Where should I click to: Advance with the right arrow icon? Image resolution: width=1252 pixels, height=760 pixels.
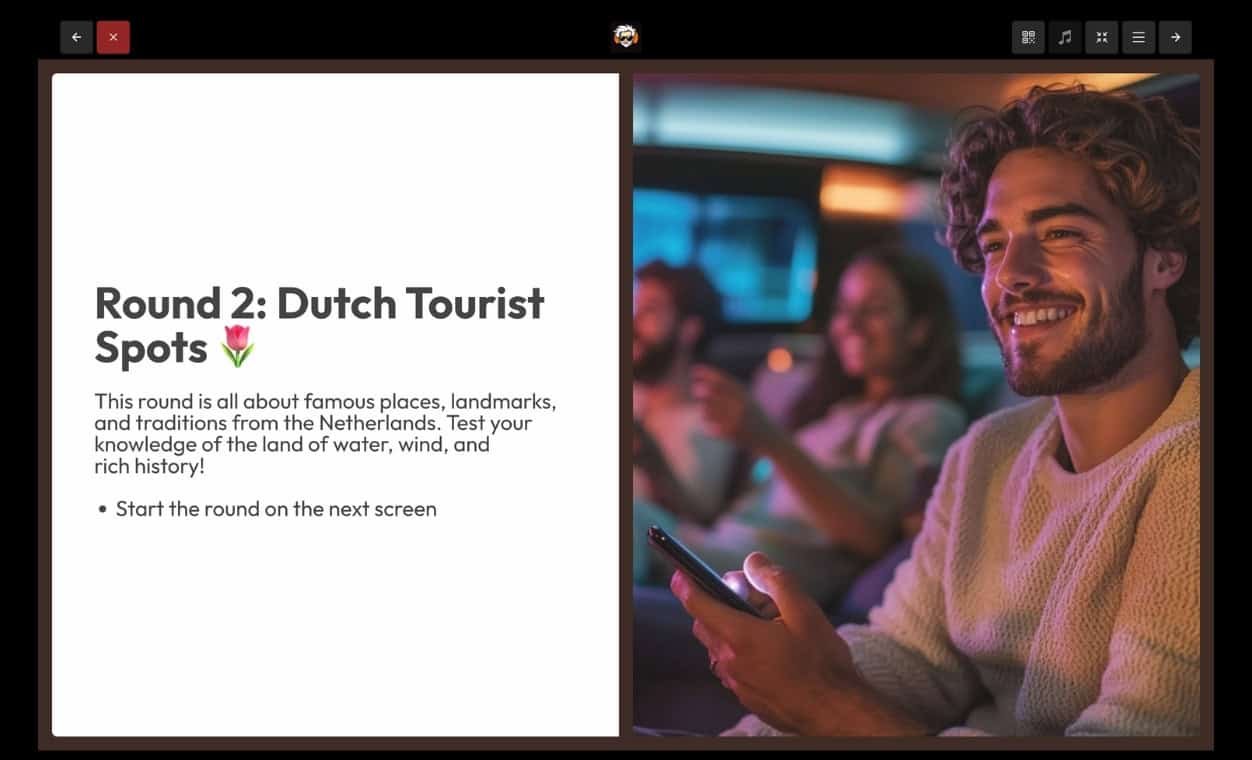[1175, 37]
